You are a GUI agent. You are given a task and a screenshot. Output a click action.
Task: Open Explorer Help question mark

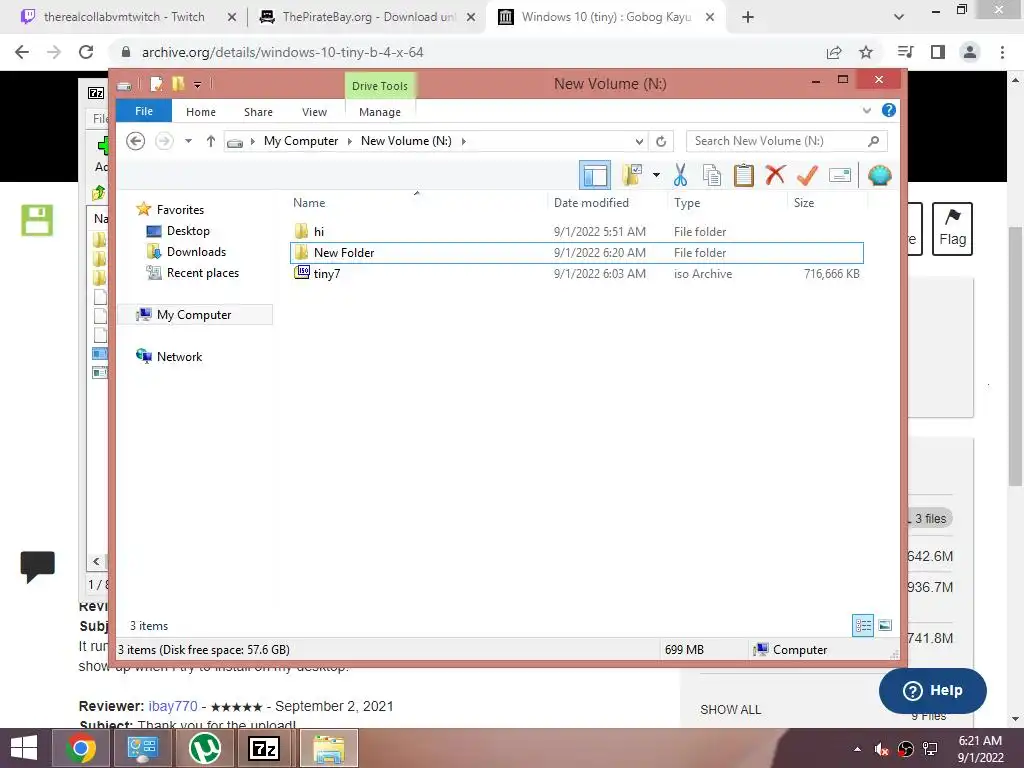[x=888, y=110]
